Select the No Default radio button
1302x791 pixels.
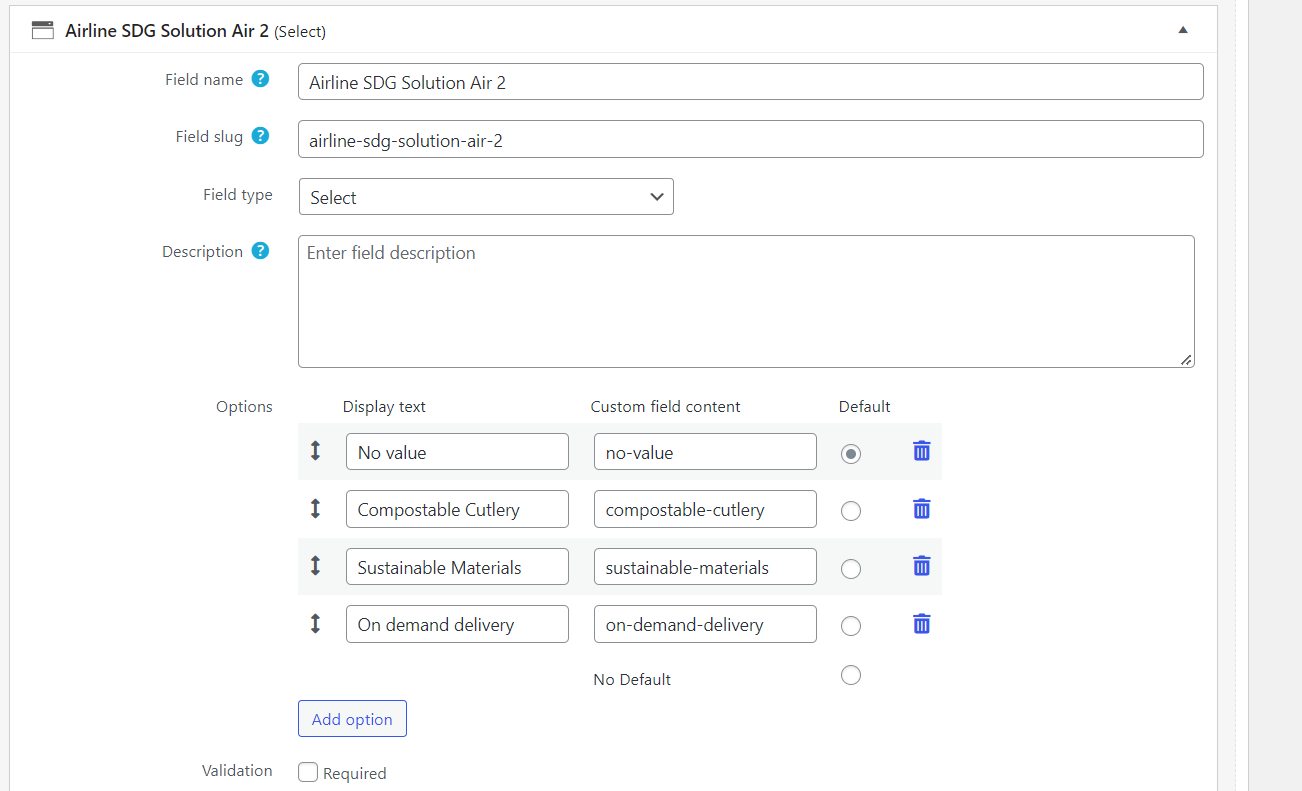coord(851,675)
